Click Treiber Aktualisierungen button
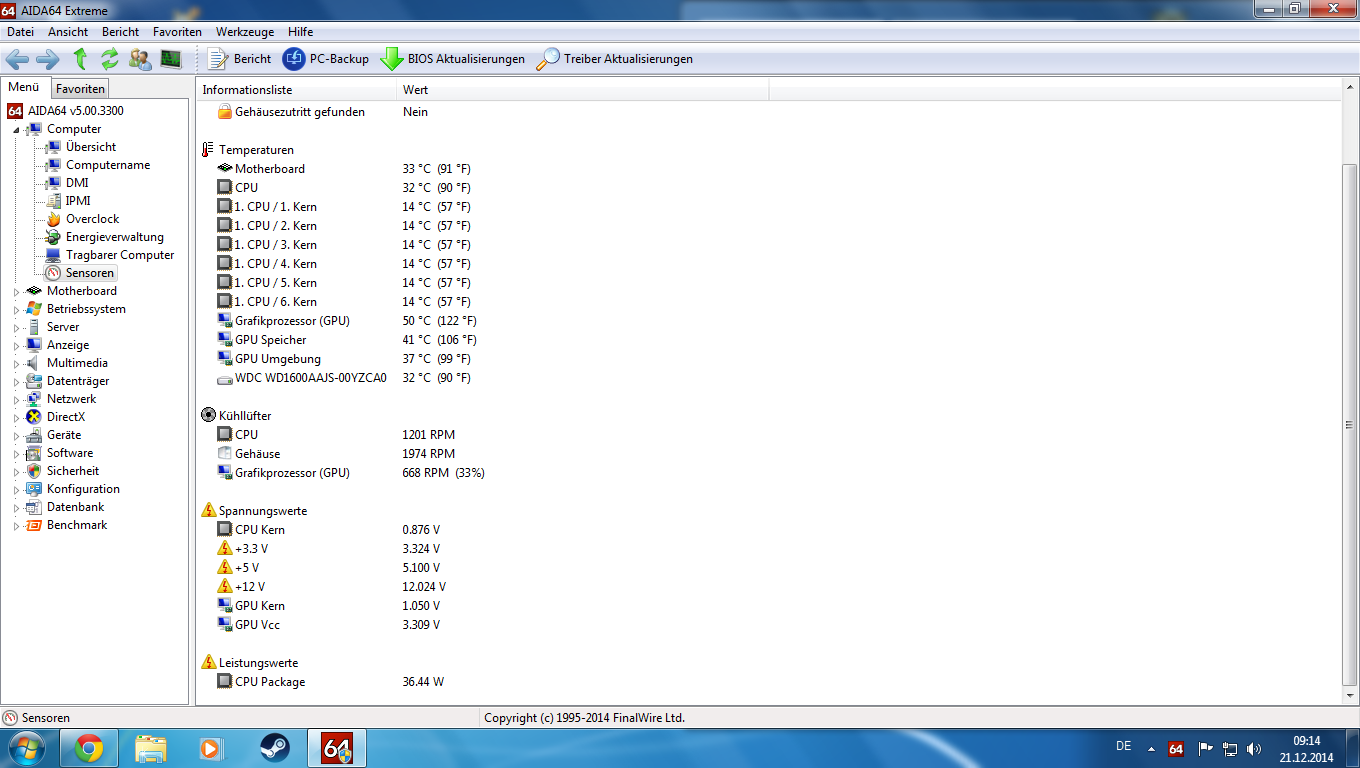The height and width of the screenshot is (768, 1360). (x=615, y=59)
